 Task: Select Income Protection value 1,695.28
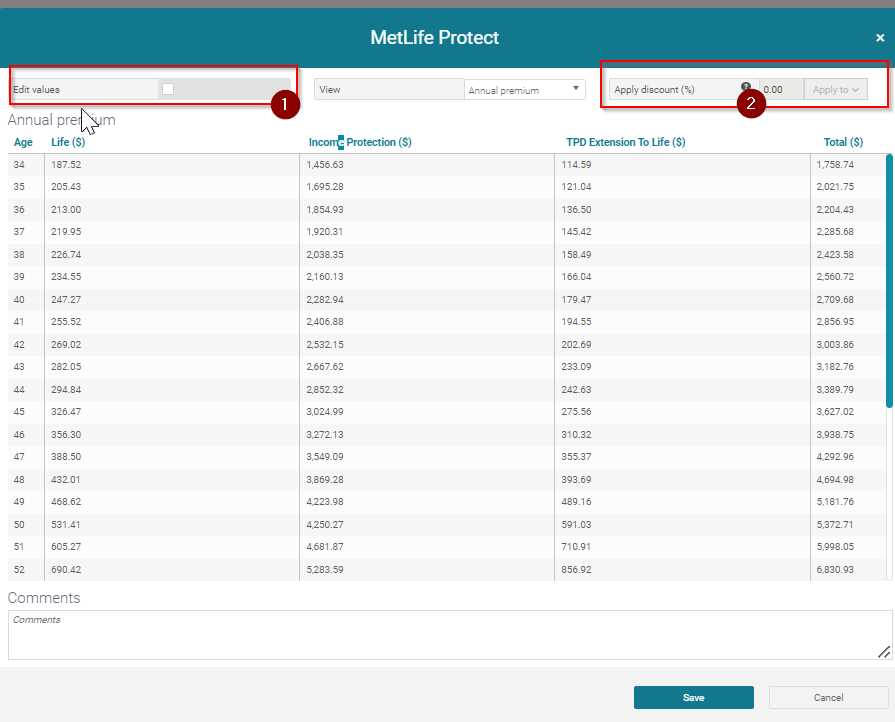tap(325, 187)
